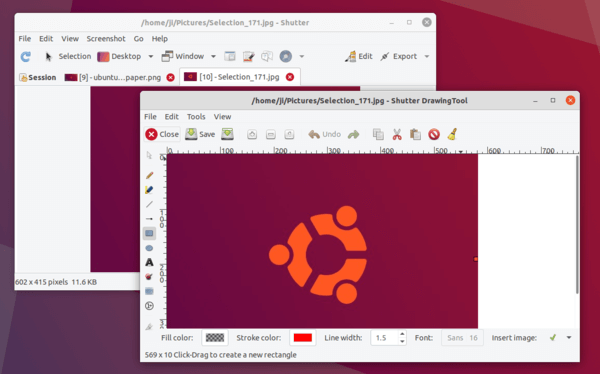Screen dimensions: 600x374
Task: Activate the text tool
Action: (x=149, y=263)
